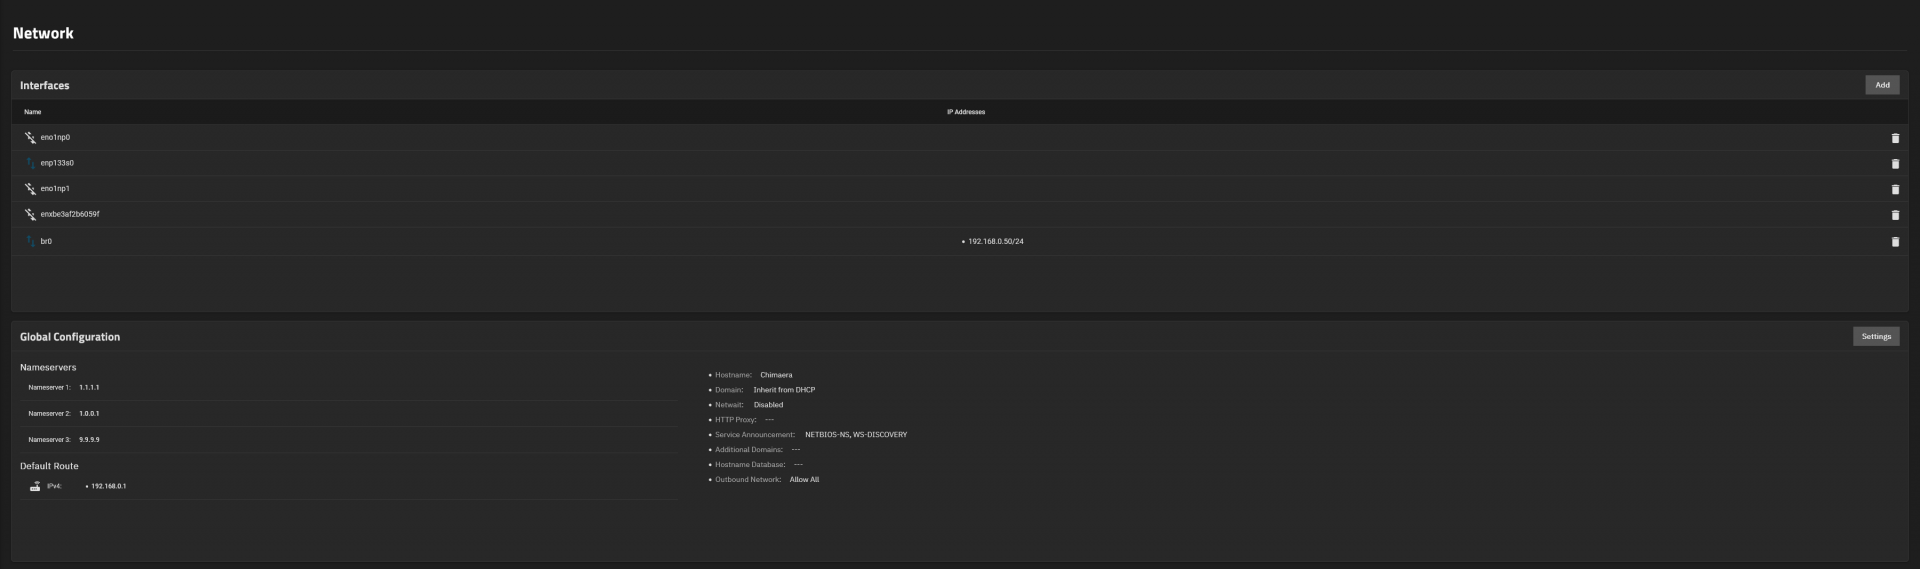Click the router icon under Default Route

click(x=35, y=486)
